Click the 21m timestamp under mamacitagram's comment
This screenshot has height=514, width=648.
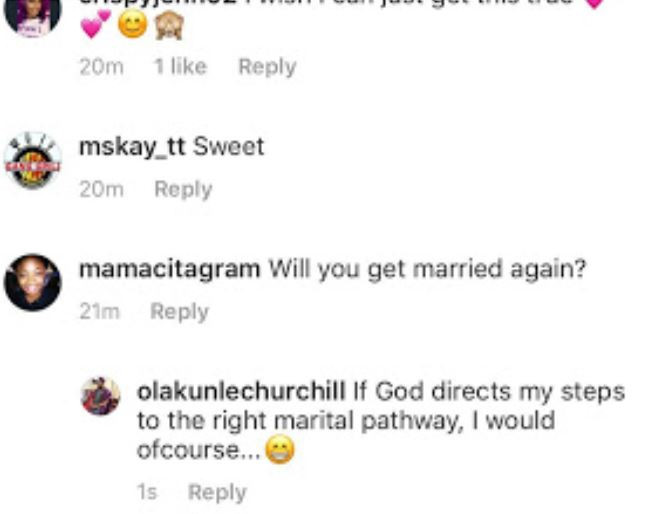click(x=99, y=311)
